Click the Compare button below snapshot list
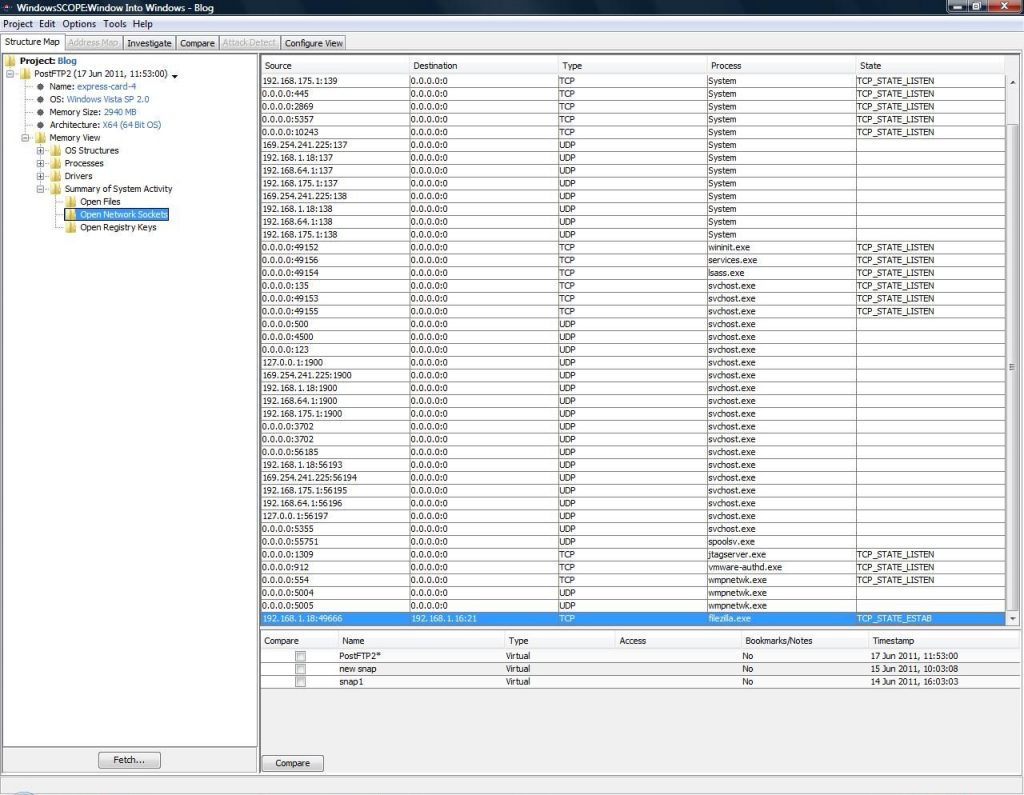The height and width of the screenshot is (795, 1024). coord(293,763)
